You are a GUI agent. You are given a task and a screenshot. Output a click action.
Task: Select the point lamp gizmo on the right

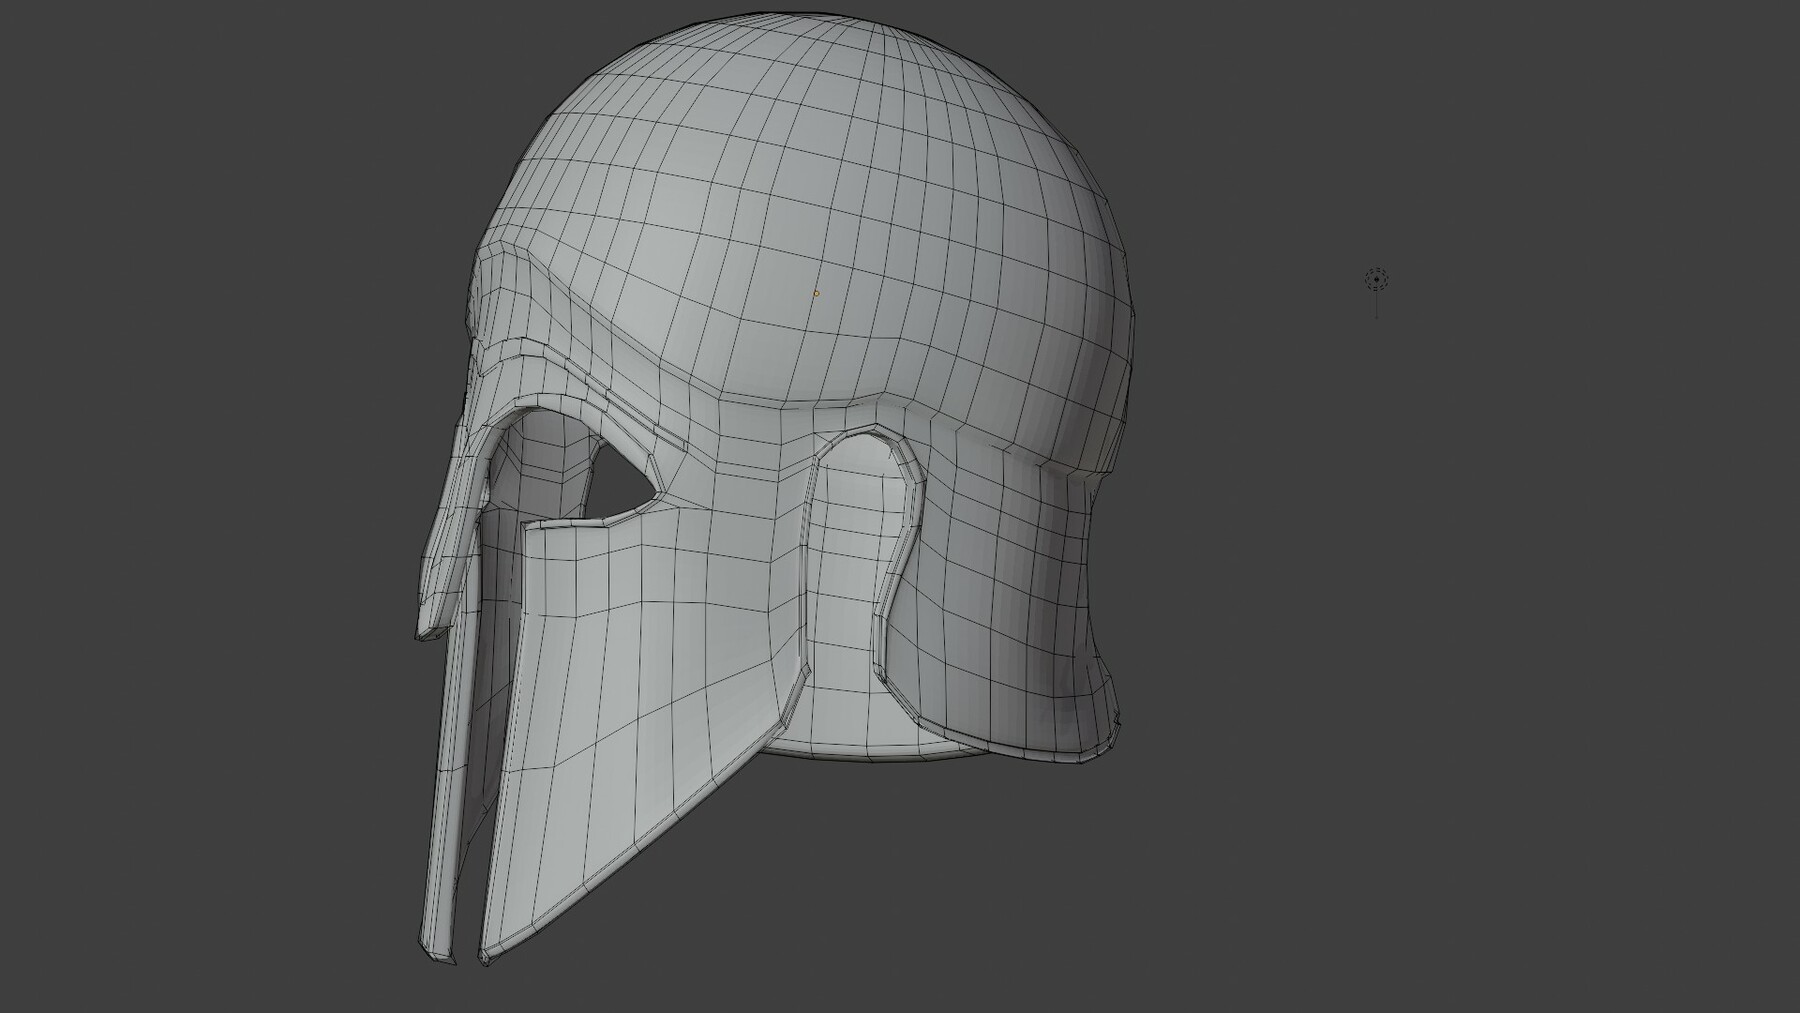(x=1376, y=279)
